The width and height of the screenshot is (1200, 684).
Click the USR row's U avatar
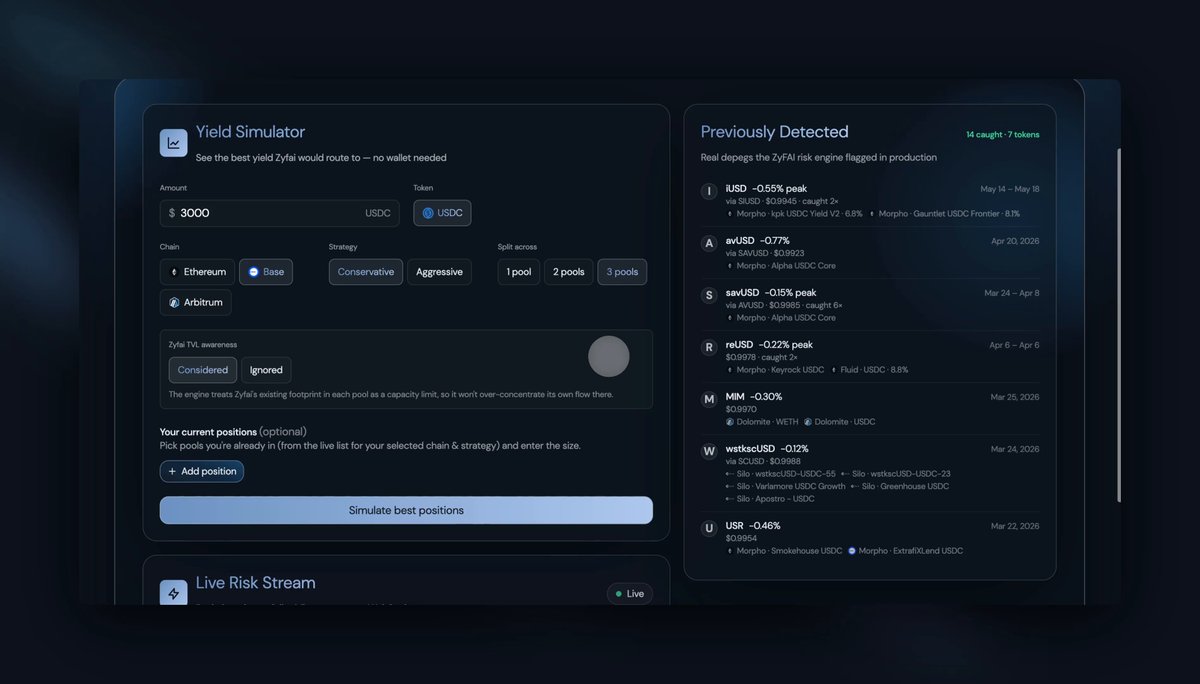click(709, 528)
